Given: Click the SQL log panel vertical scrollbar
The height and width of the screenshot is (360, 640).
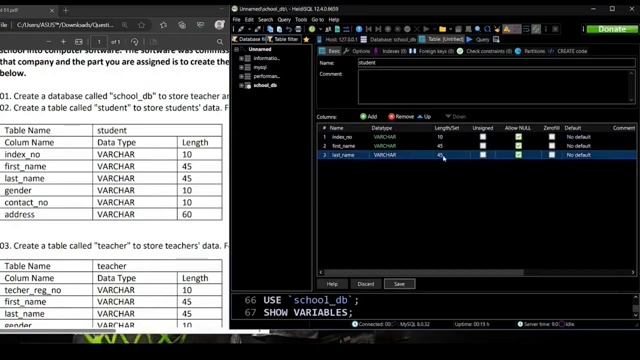Looking at the screenshot, I should coord(636,306).
